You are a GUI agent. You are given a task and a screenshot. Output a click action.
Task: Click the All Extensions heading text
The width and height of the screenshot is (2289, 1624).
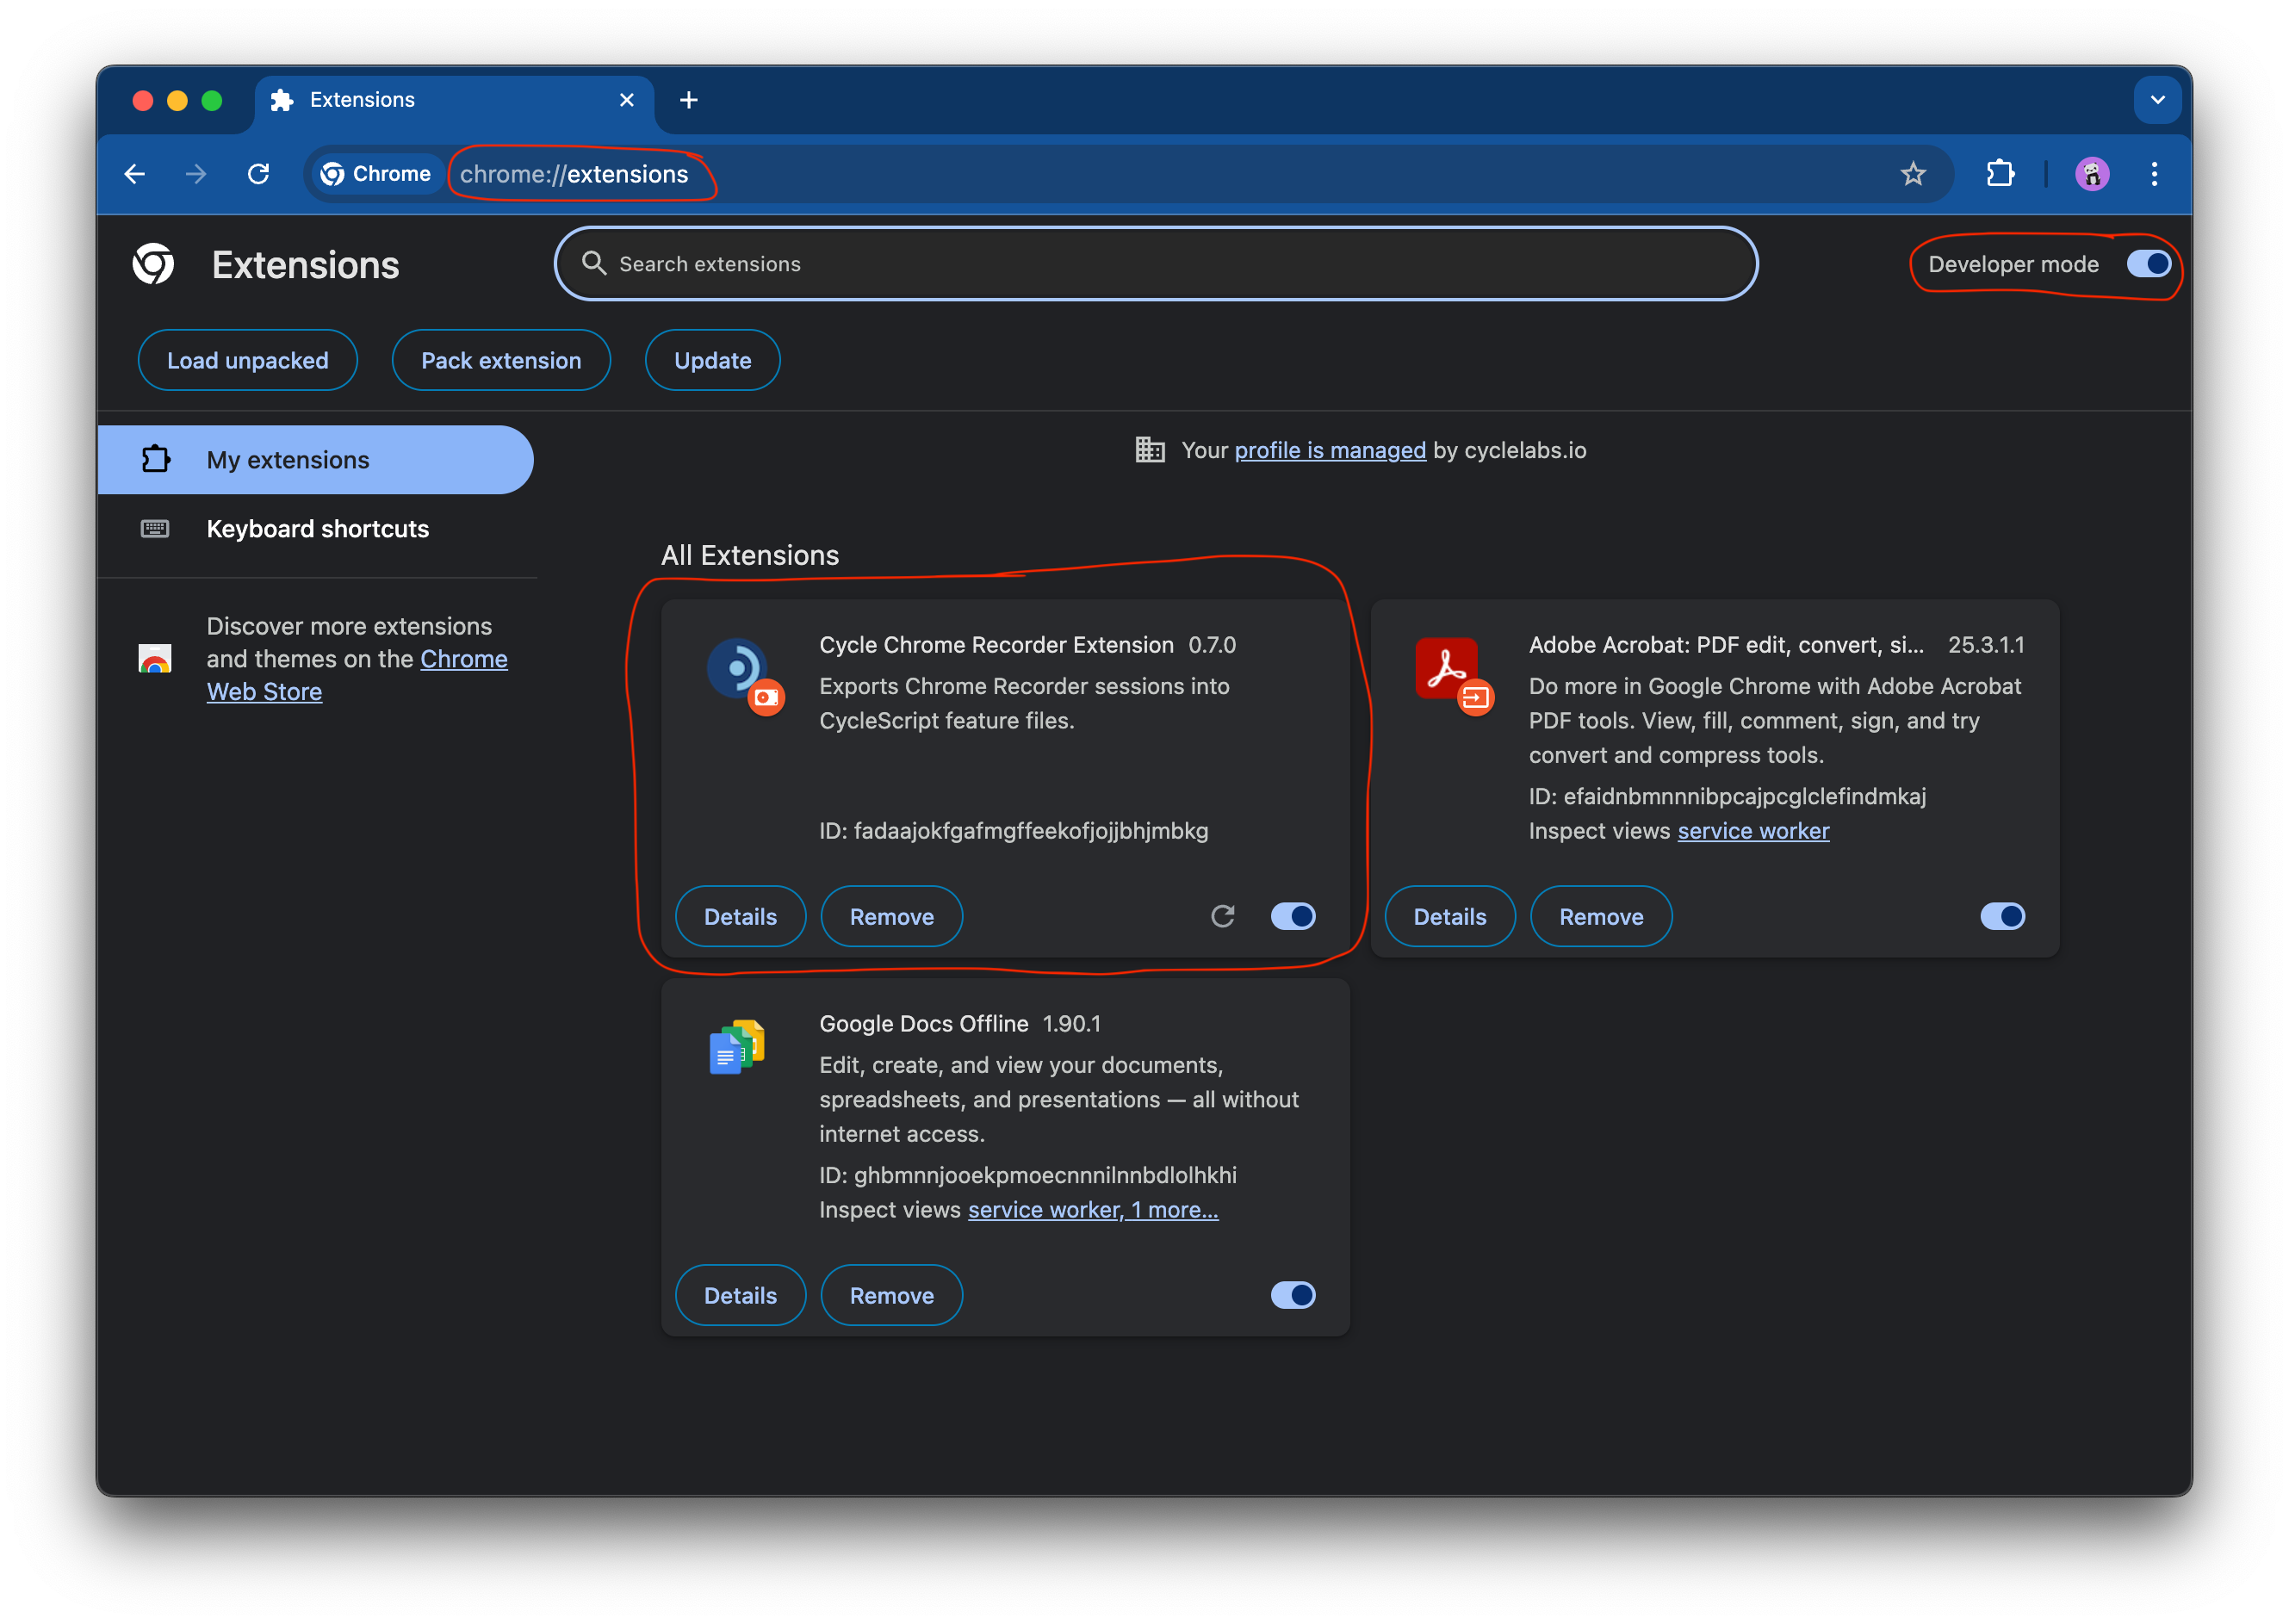pyautogui.click(x=750, y=555)
